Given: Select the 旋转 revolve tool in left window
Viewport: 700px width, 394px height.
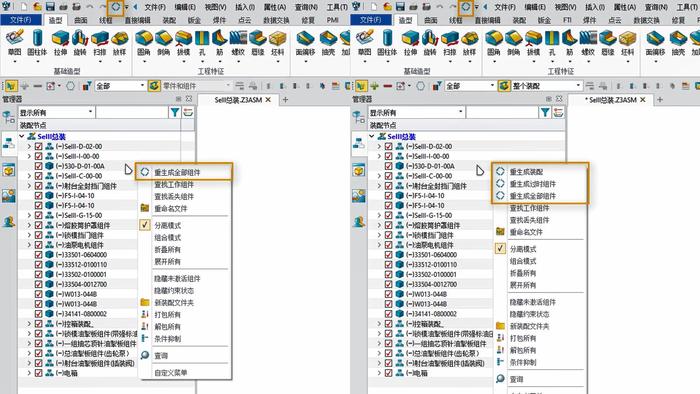Looking at the screenshot, I should [x=80, y=43].
